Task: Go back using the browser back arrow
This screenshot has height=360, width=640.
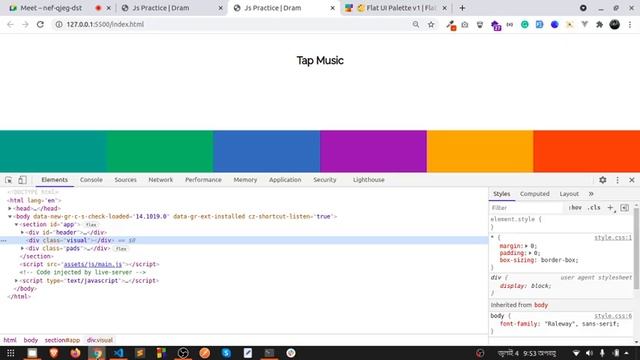Action: click(x=10, y=24)
